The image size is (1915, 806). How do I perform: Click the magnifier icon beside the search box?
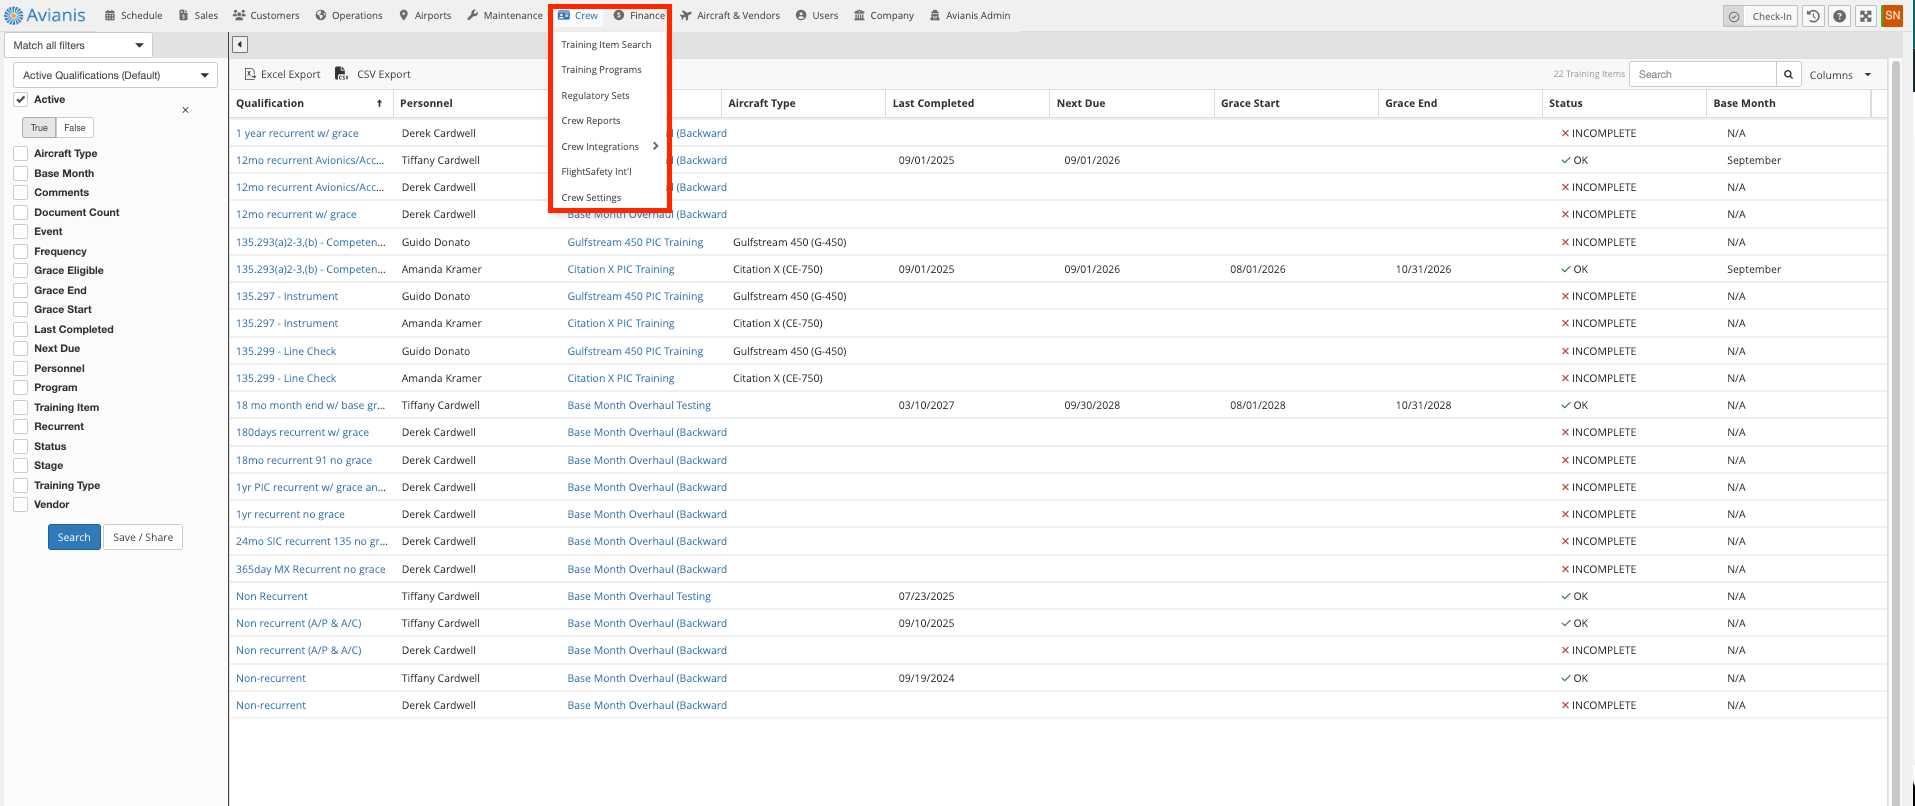click(x=1788, y=75)
